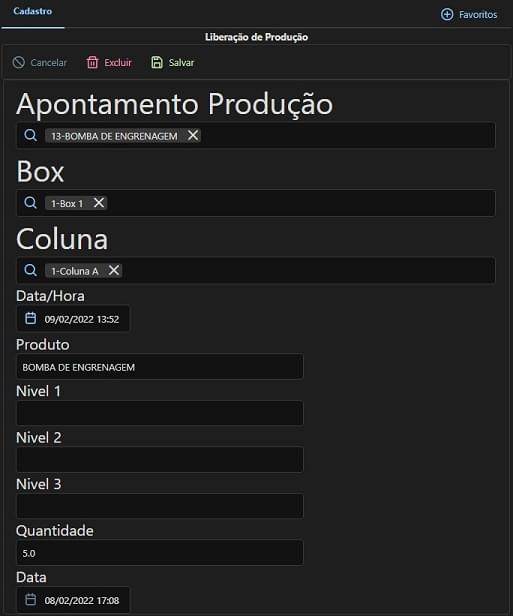
Task: Click search icon in Apontamento Produção field
Action: pos(30,135)
